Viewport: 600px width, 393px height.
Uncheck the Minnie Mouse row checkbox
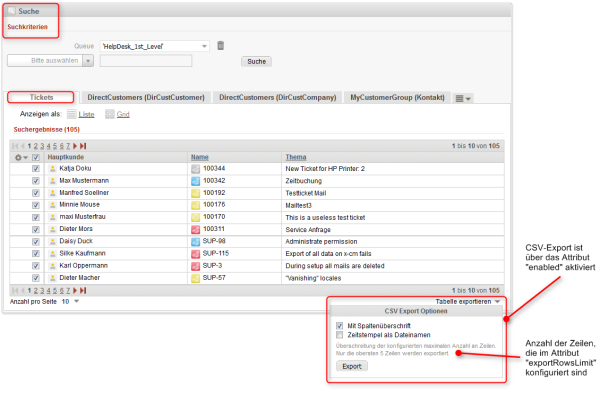point(36,205)
